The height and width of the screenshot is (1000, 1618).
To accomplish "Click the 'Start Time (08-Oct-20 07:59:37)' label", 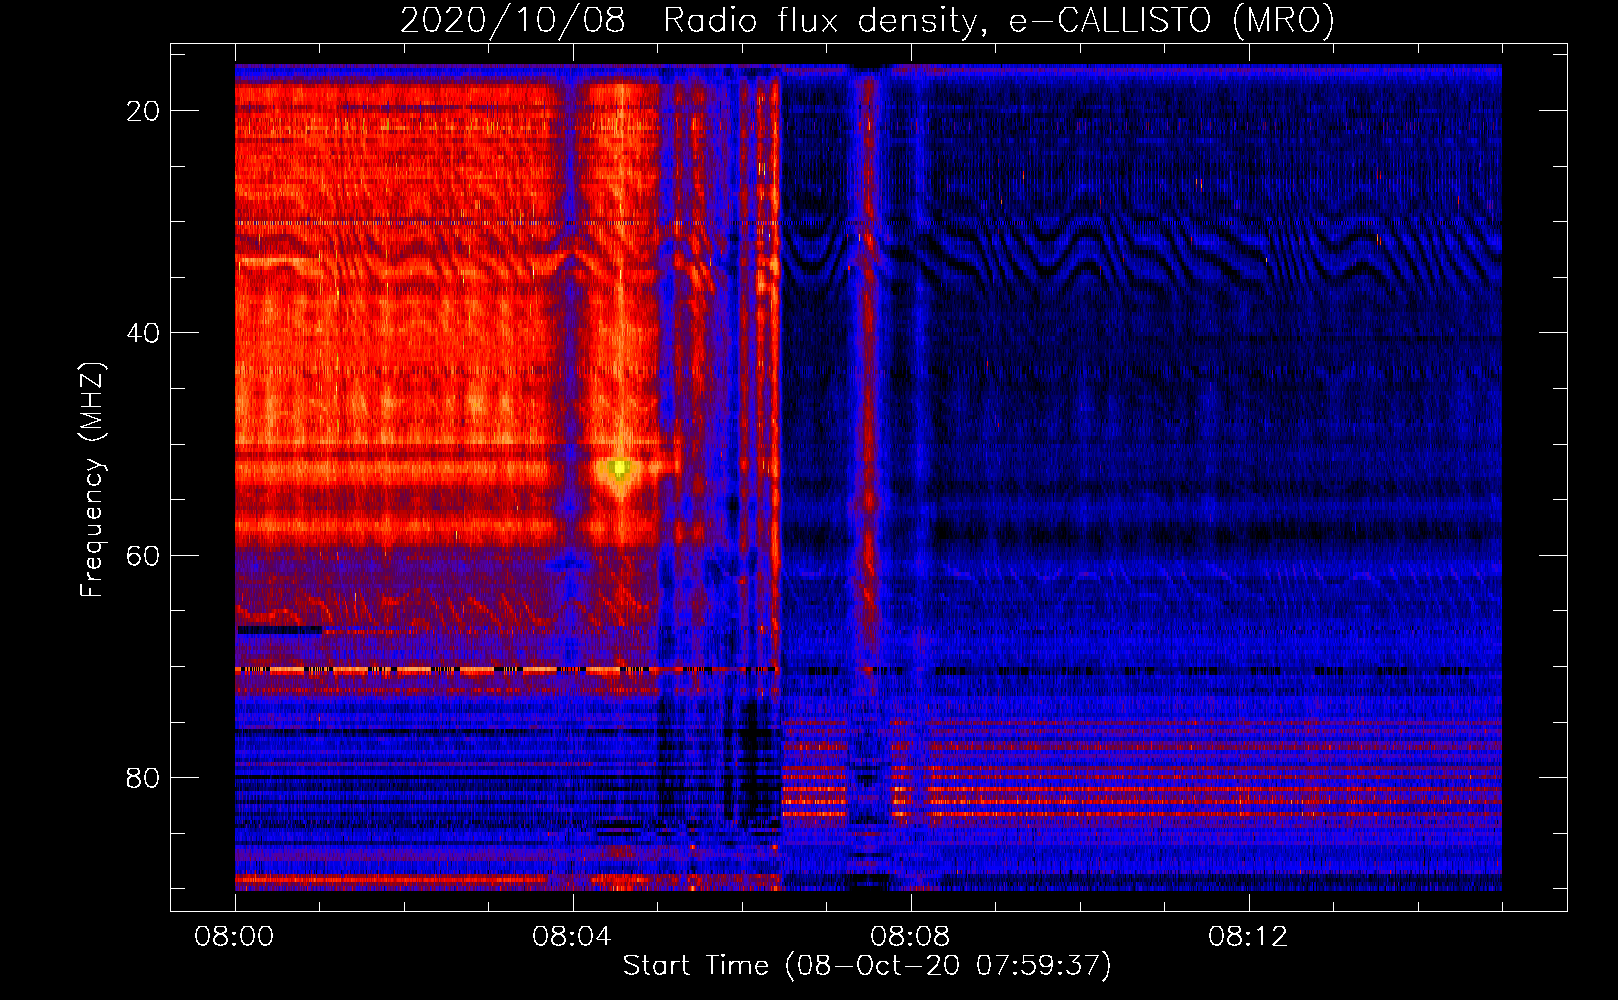I will click(867, 966).
